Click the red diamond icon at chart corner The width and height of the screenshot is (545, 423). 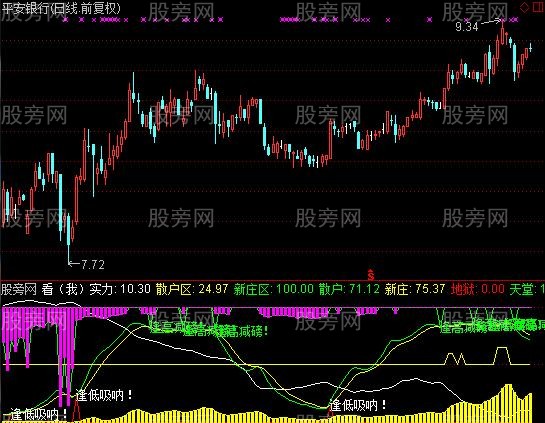click(524, 7)
